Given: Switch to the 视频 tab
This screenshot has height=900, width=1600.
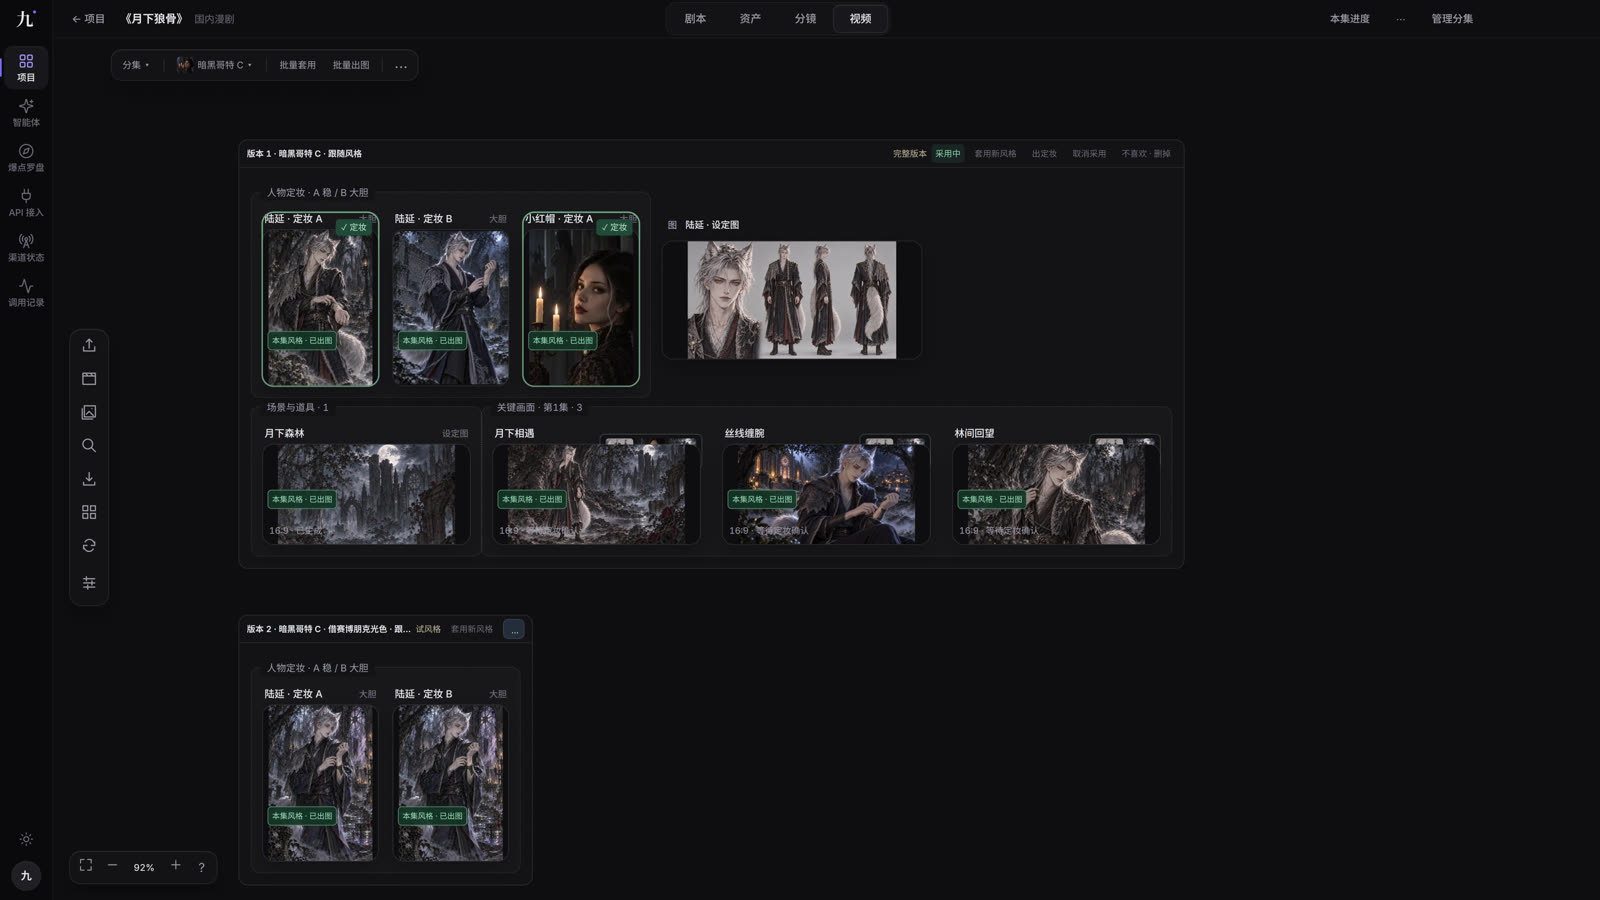Looking at the screenshot, I should click(x=860, y=19).
